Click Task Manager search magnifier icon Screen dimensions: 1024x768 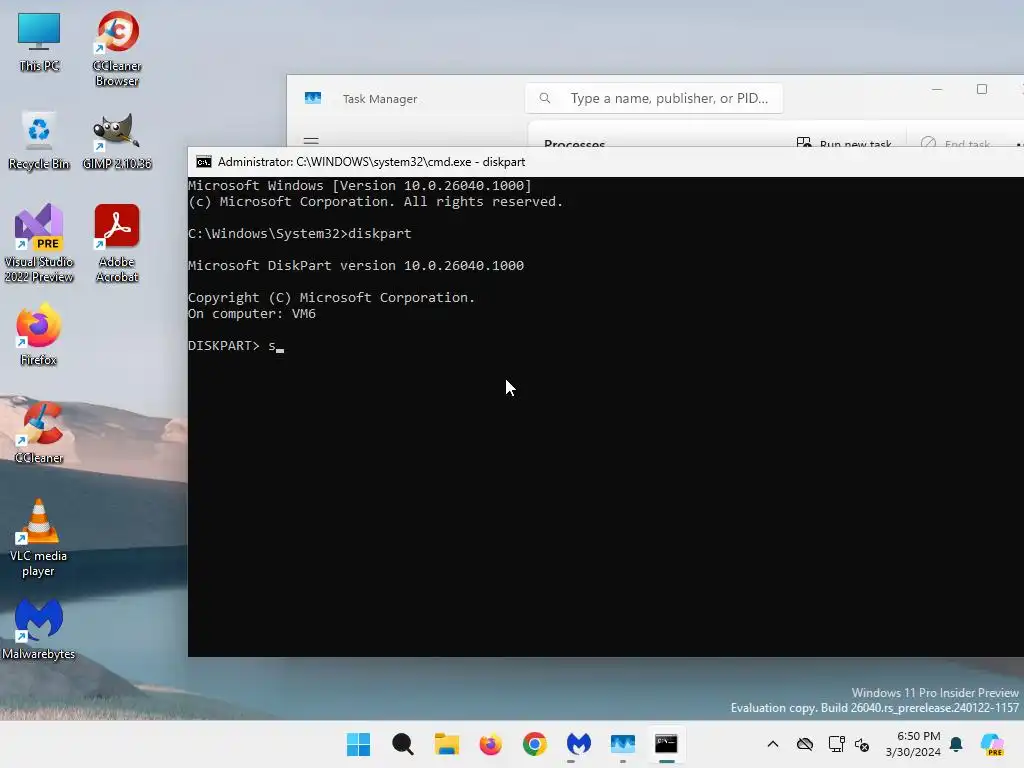tap(545, 98)
